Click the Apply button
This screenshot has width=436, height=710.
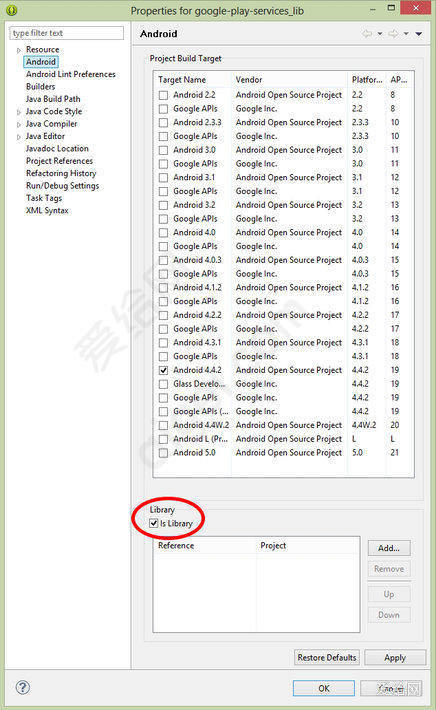click(x=395, y=657)
